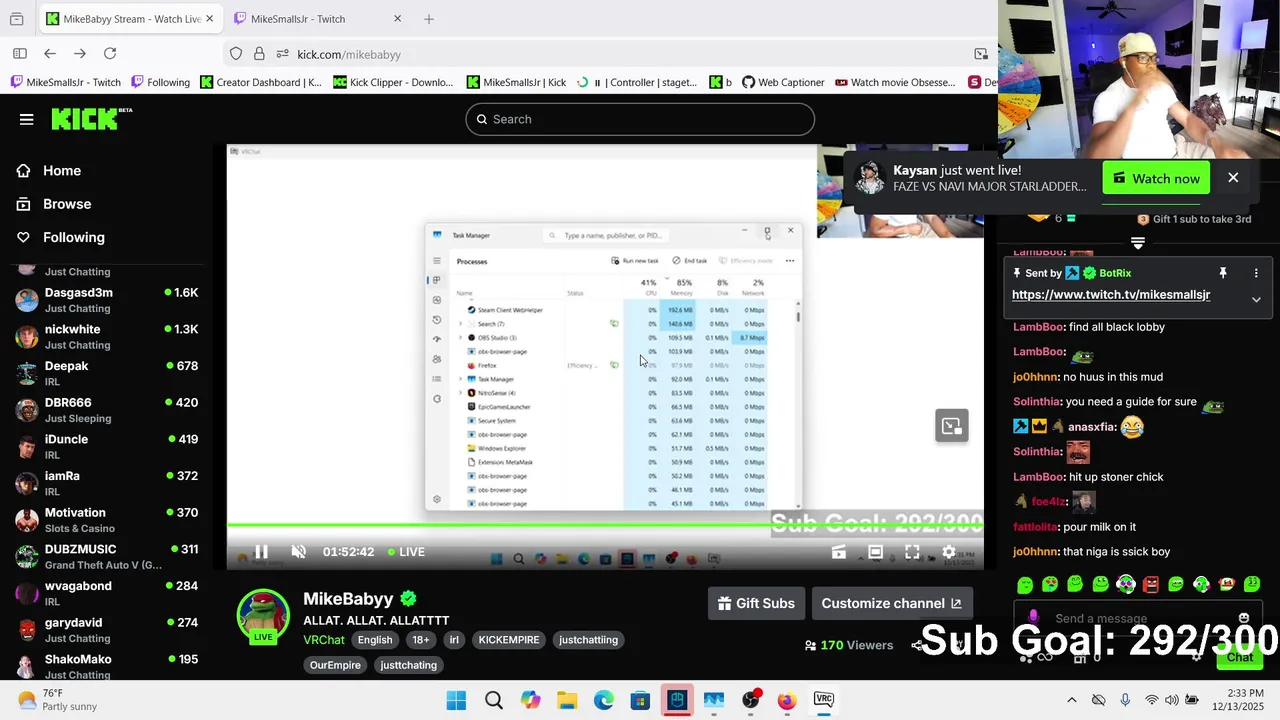Open DUBZMUSIC channel in sidebar

tap(106, 557)
